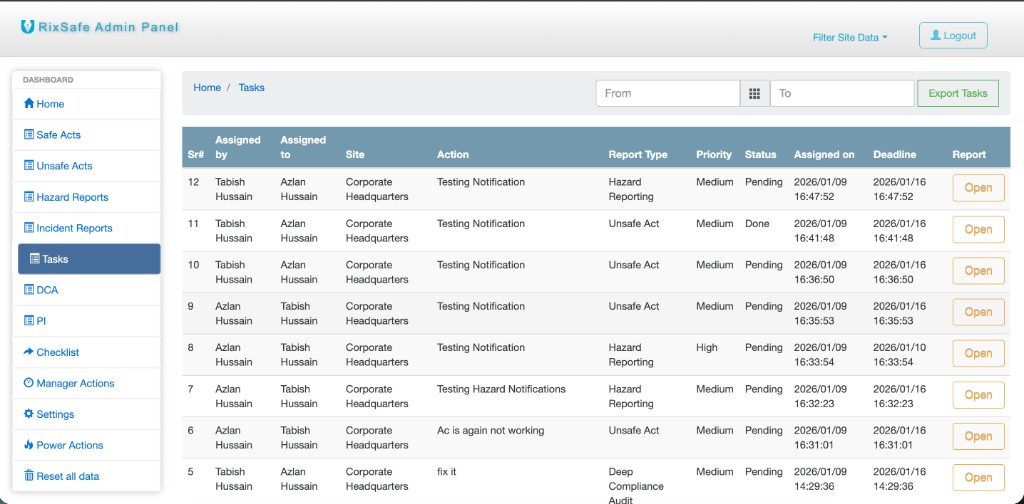Click the Hazard Reports table icon
This screenshot has width=1024, height=504.
(29, 197)
